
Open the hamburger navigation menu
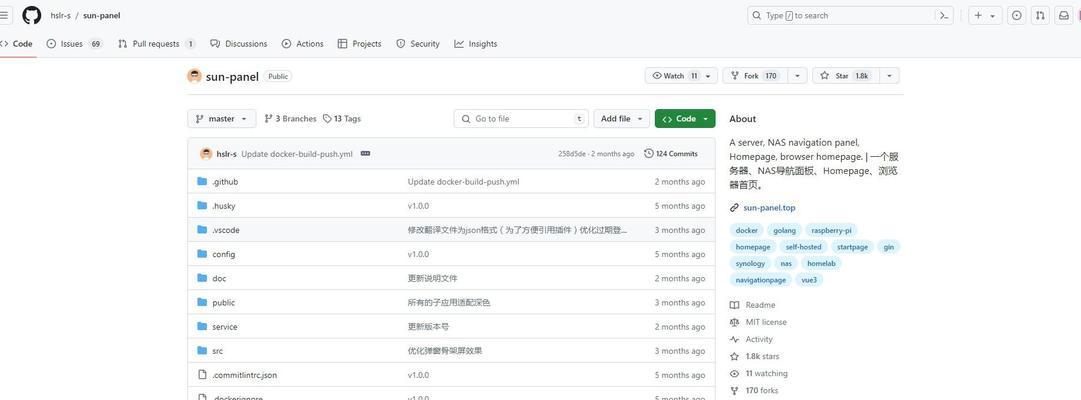[5, 15]
